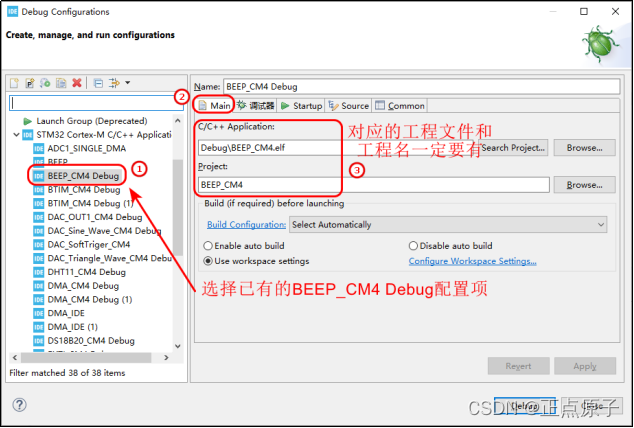Viewport: 634px width, 428px height.
Task: Click the New launch configuration icon
Action: [14, 83]
